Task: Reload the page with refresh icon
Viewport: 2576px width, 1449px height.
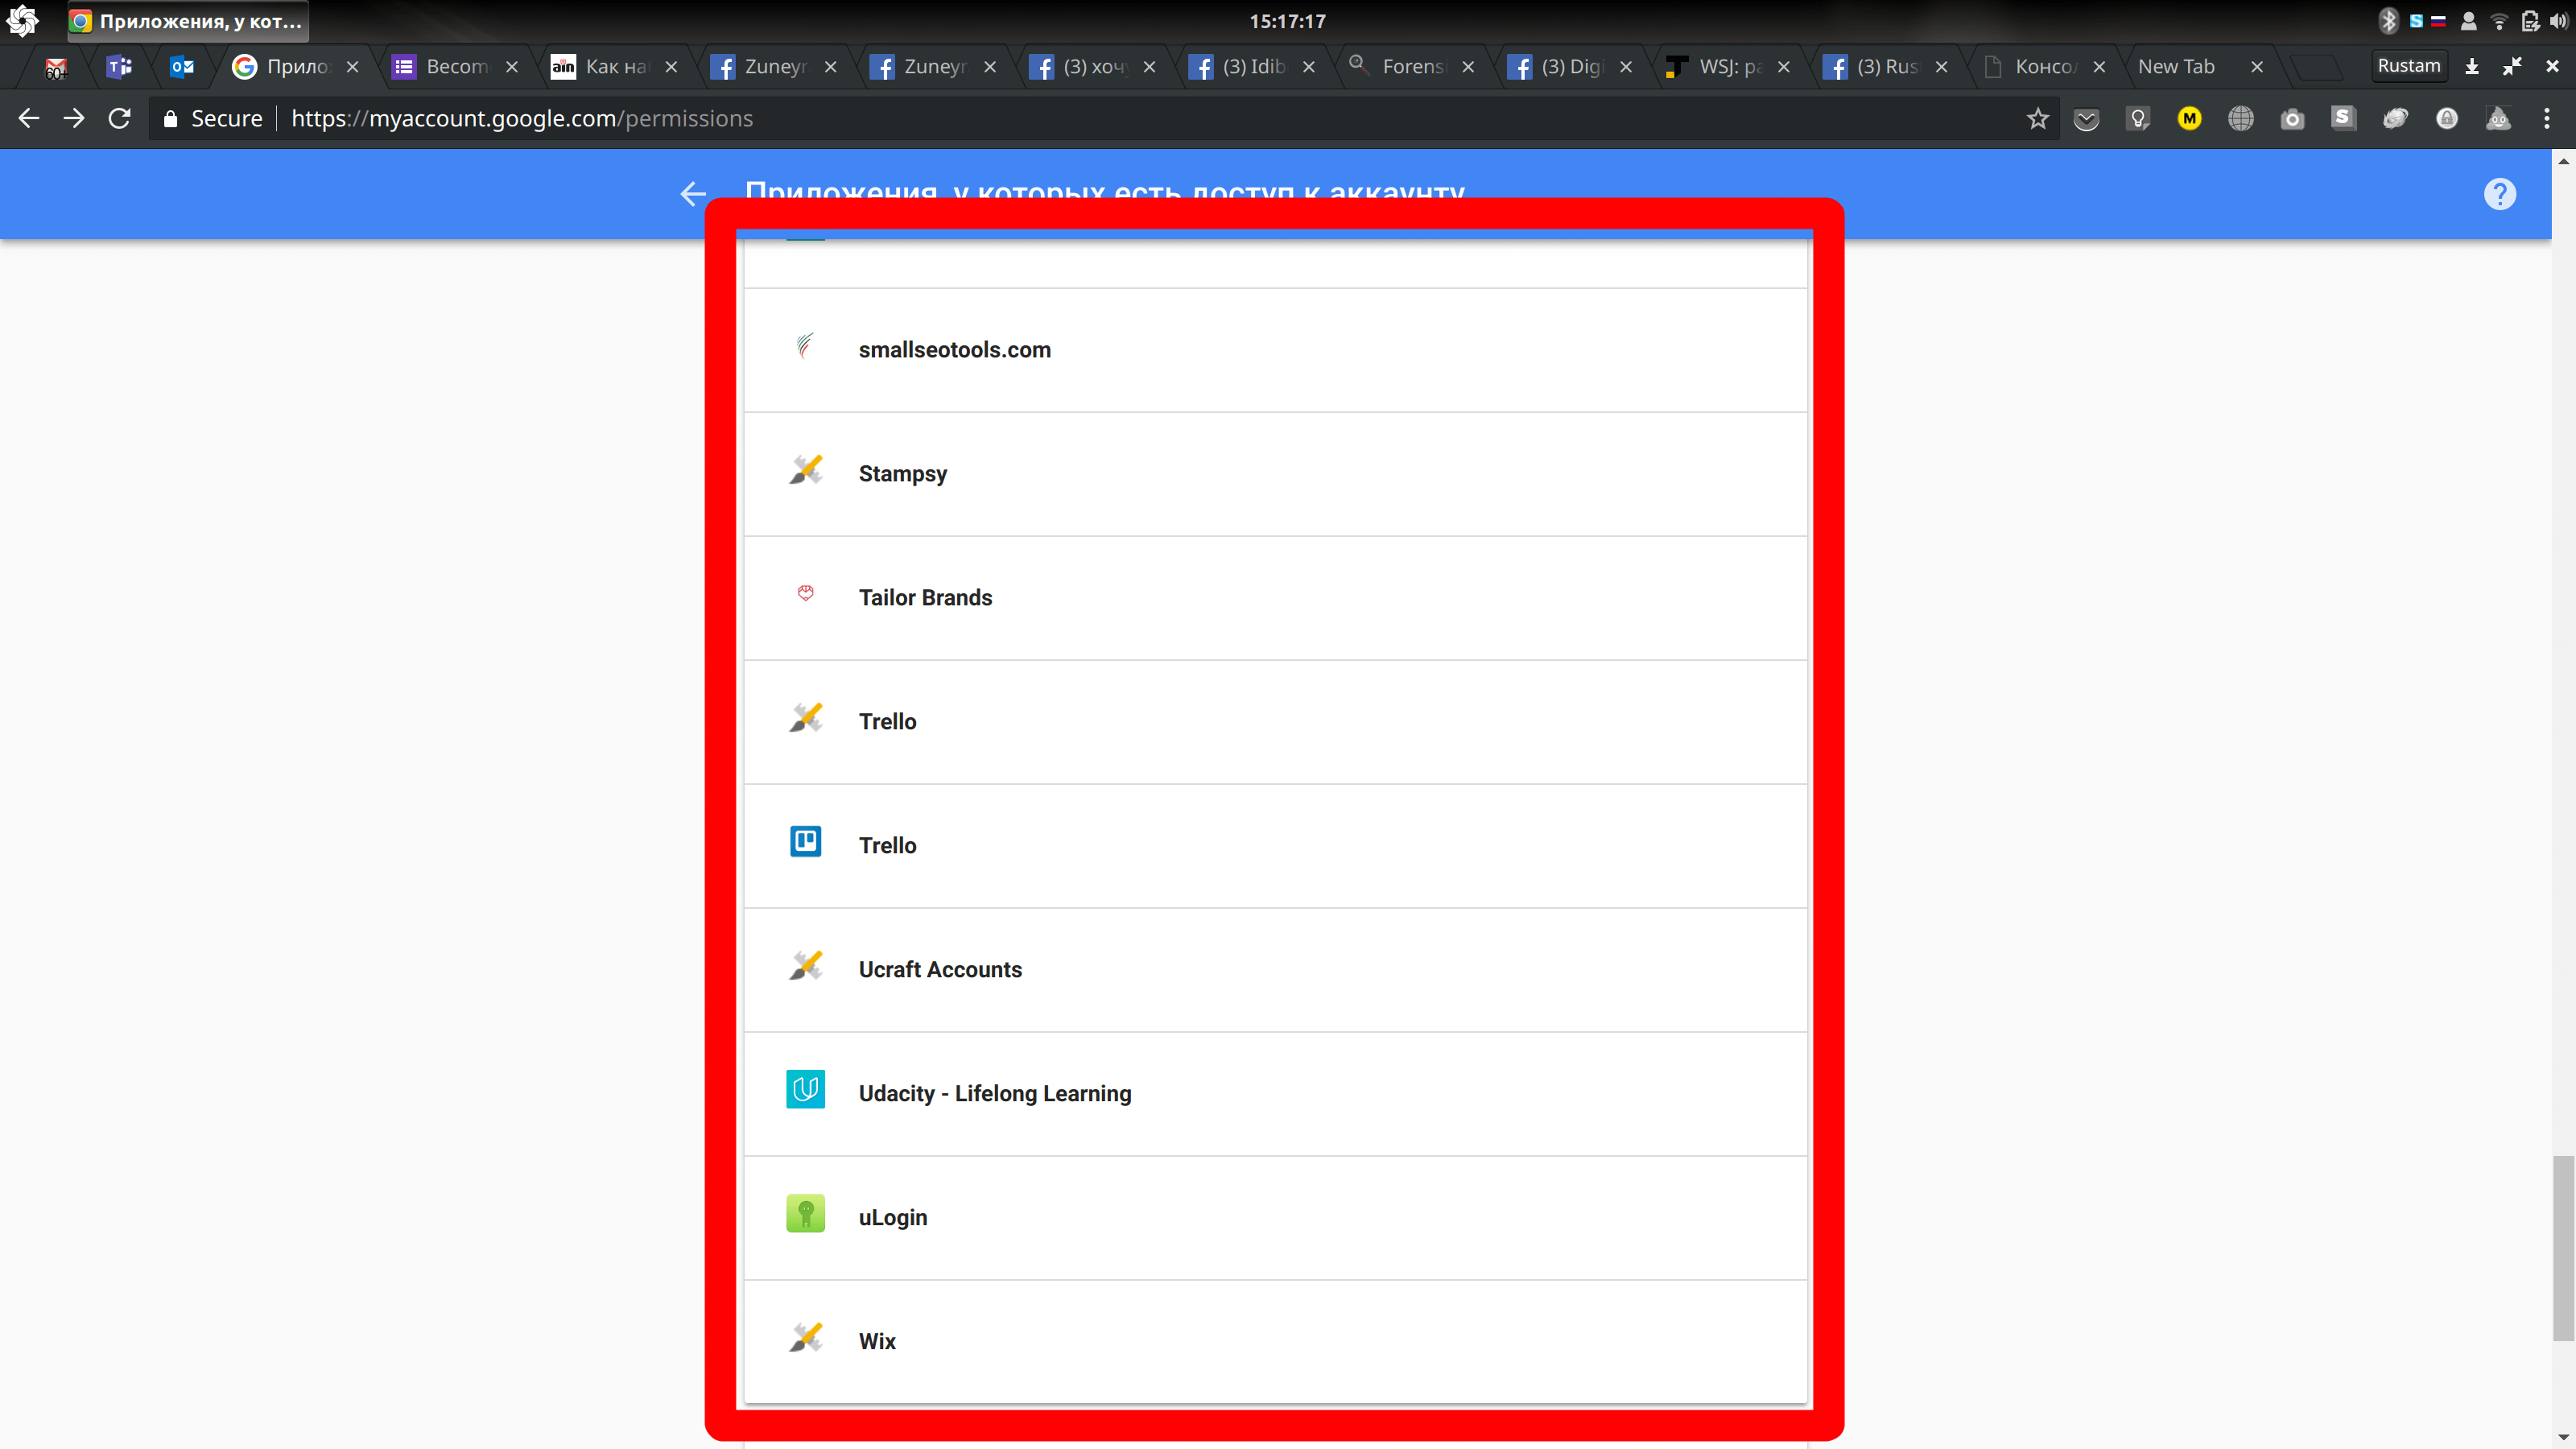Action: point(119,118)
